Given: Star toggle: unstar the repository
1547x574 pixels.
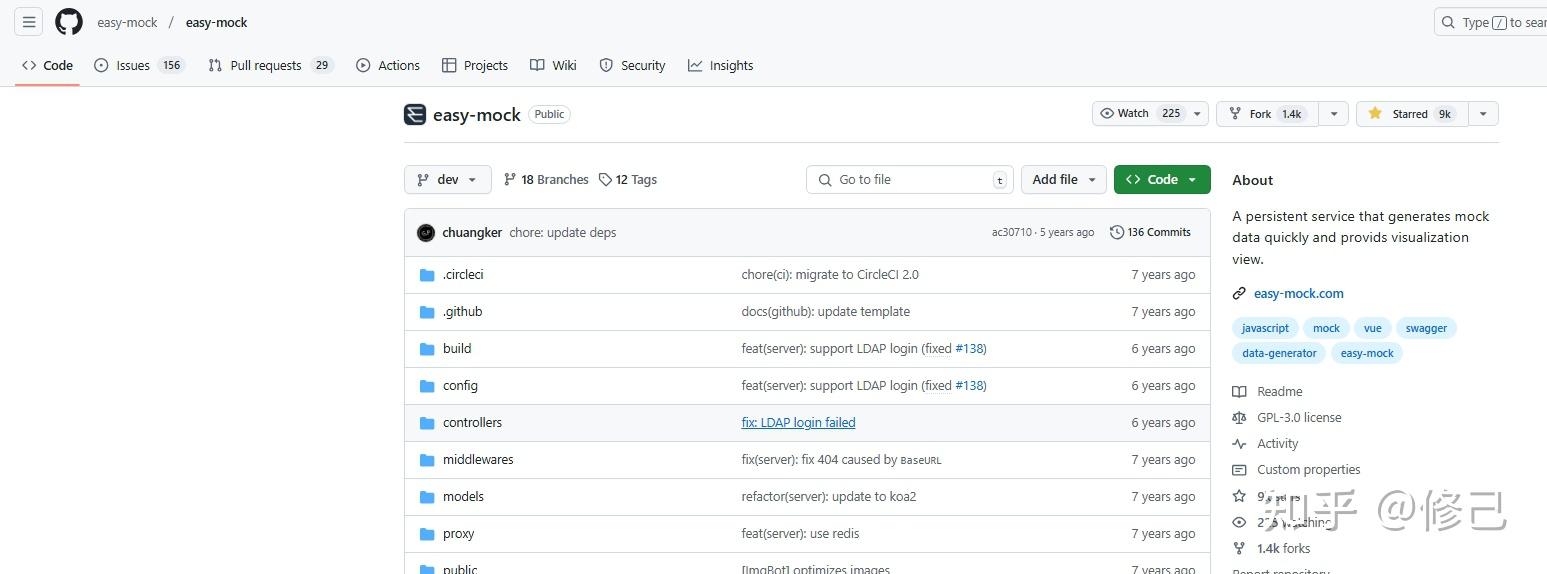Looking at the screenshot, I should tap(1411, 114).
